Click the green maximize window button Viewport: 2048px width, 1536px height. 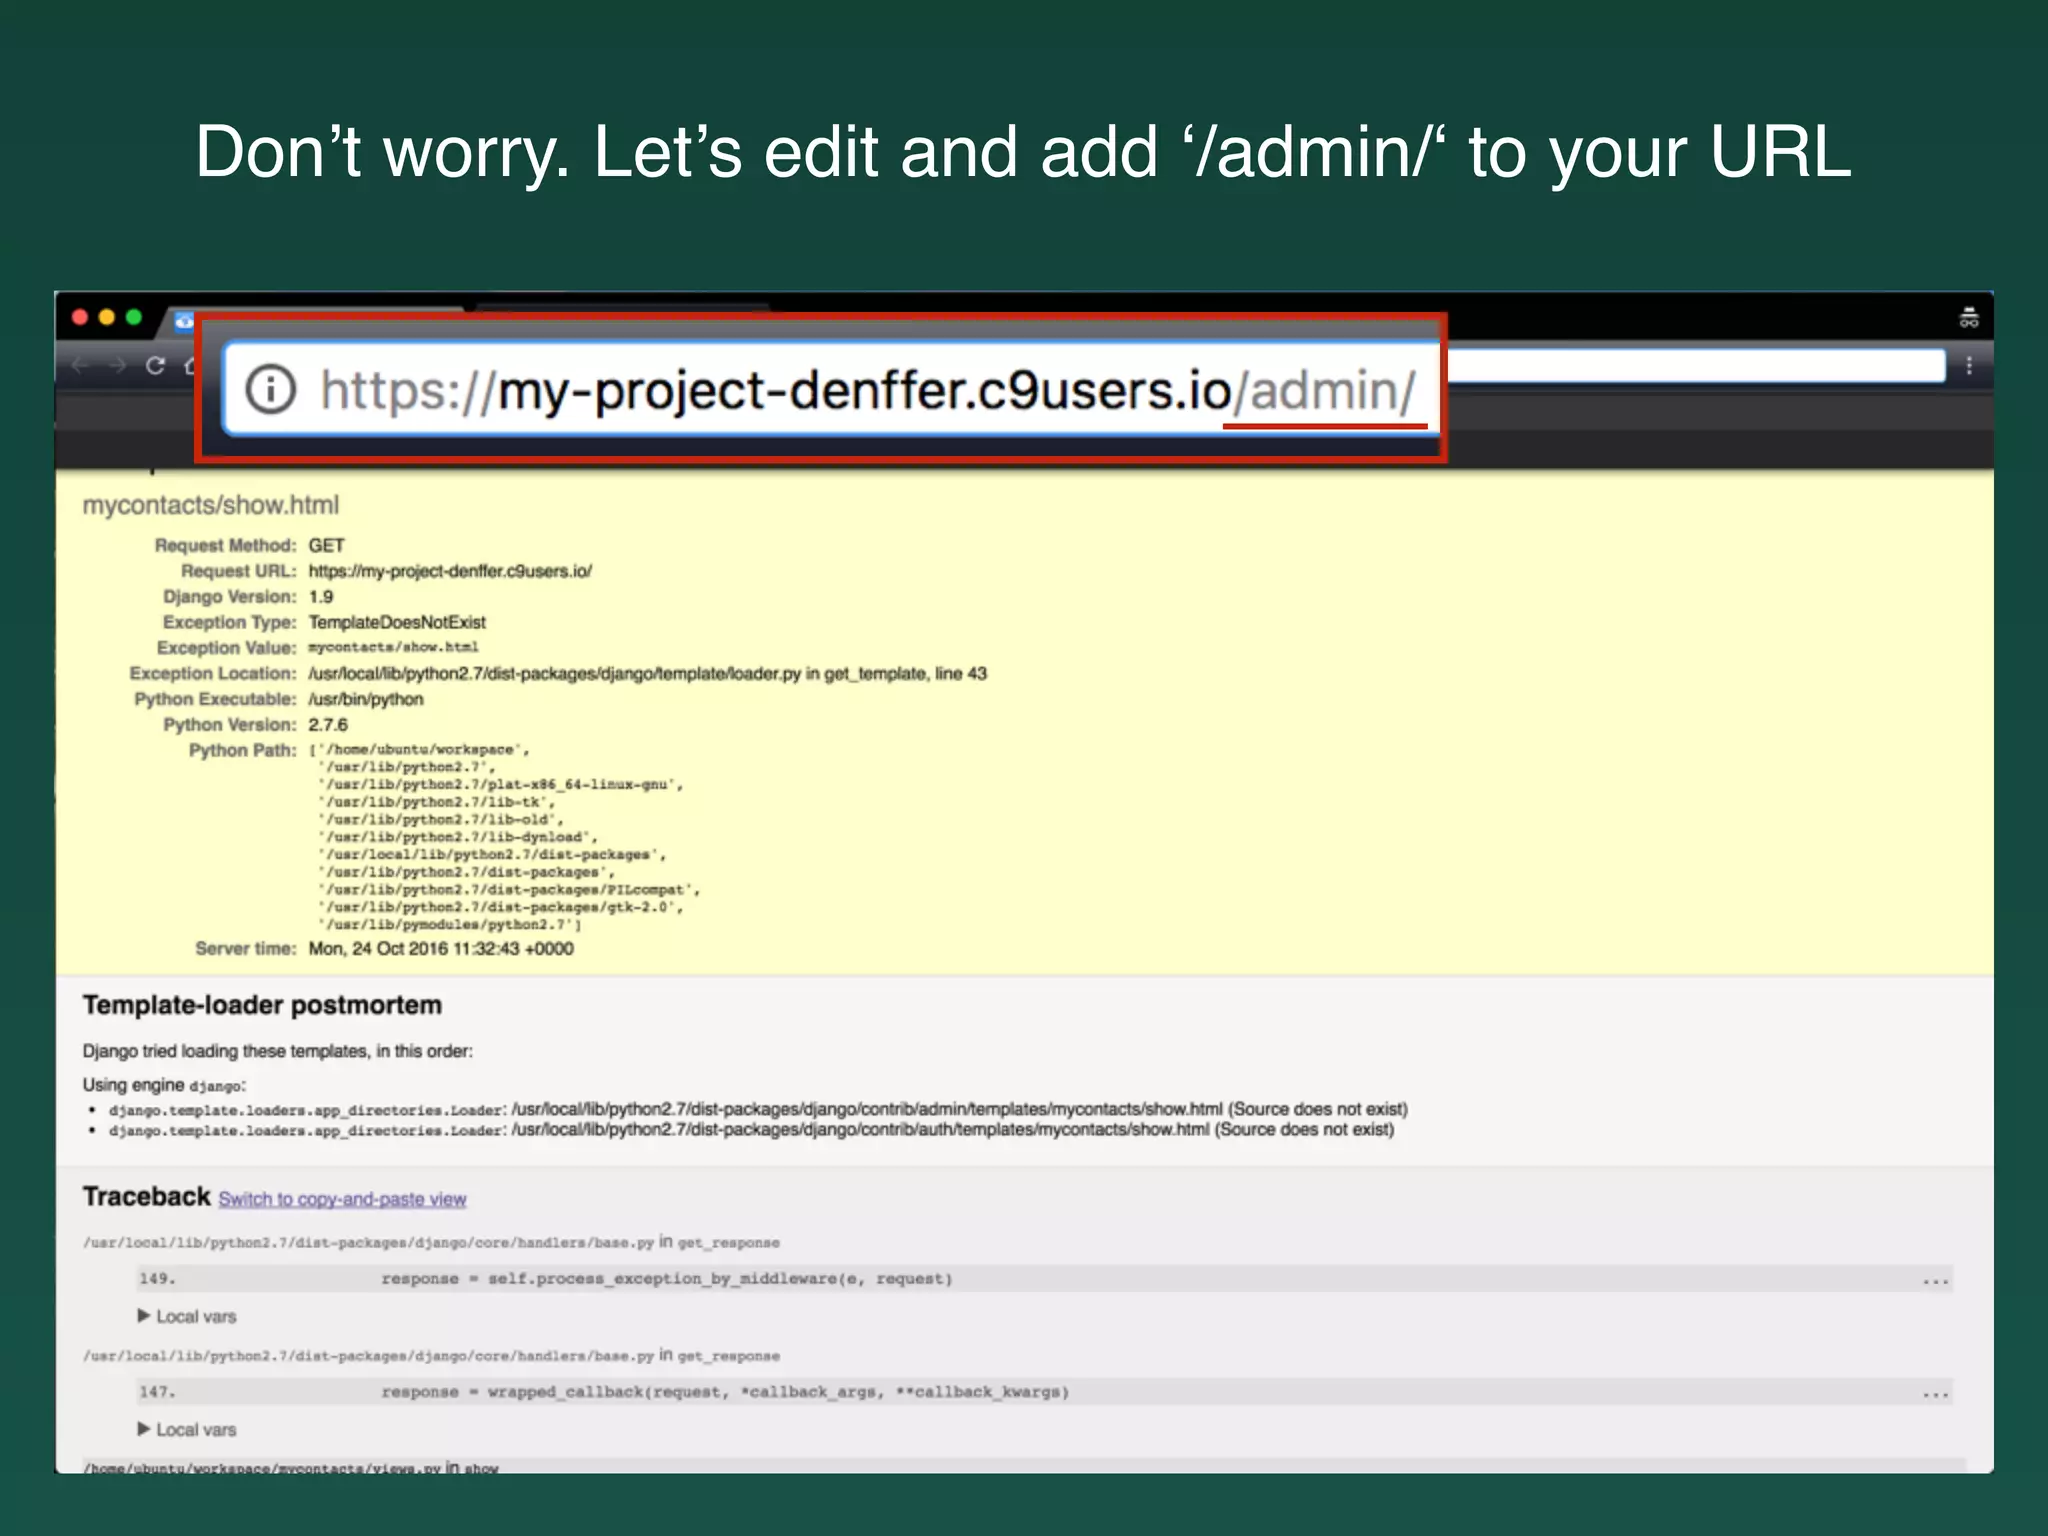[x=134, y=318]
